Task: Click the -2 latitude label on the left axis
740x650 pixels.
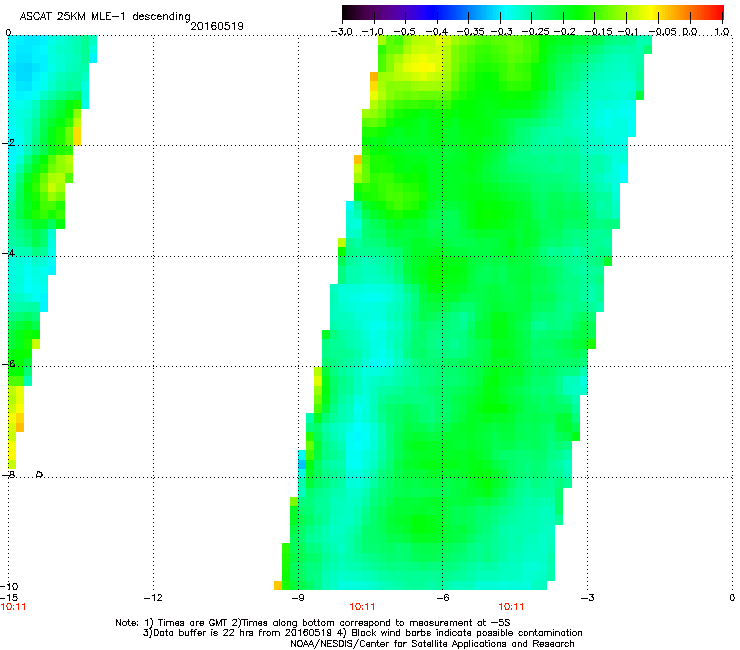Action: click(x=8, y=143)
